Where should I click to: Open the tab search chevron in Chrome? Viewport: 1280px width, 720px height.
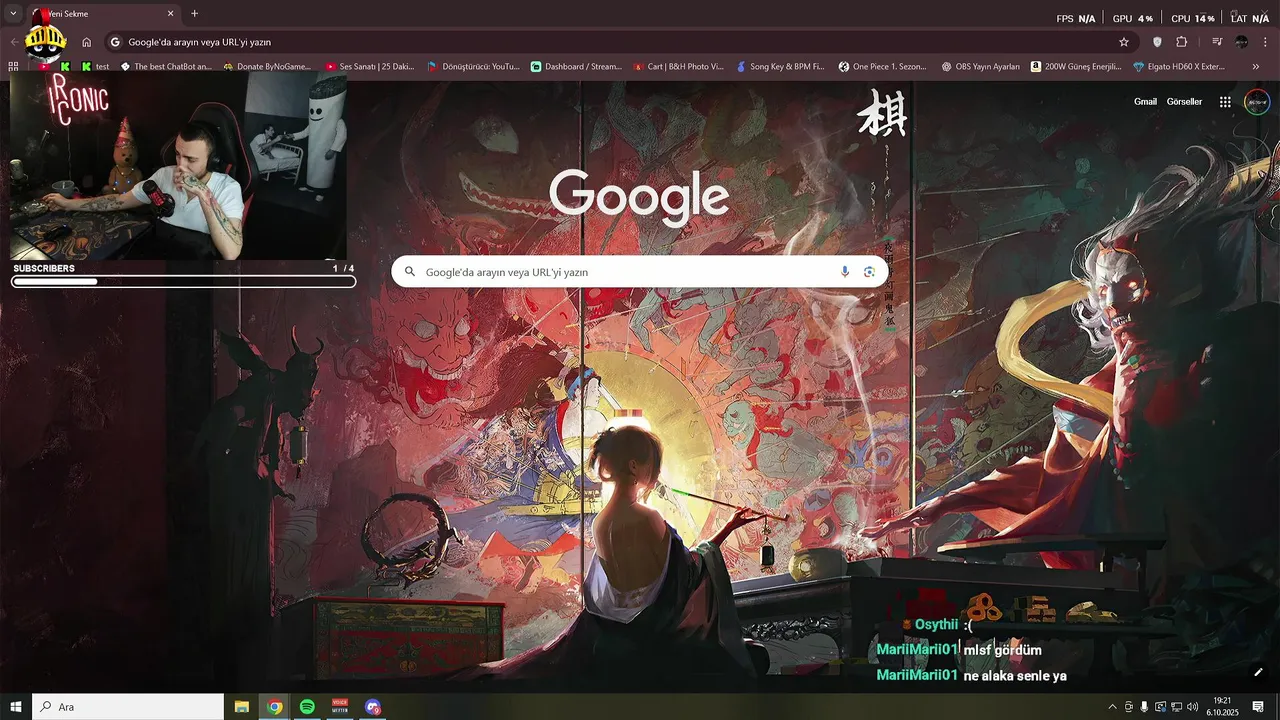pyautogui.click(x=13, y=14)
